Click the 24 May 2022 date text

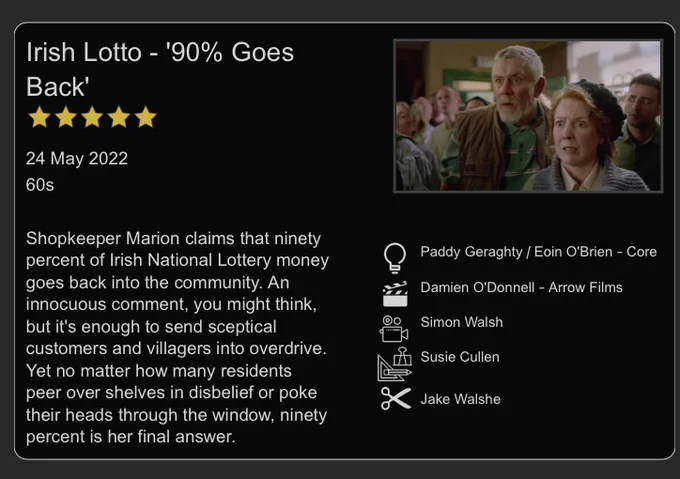tap(77, 159)
